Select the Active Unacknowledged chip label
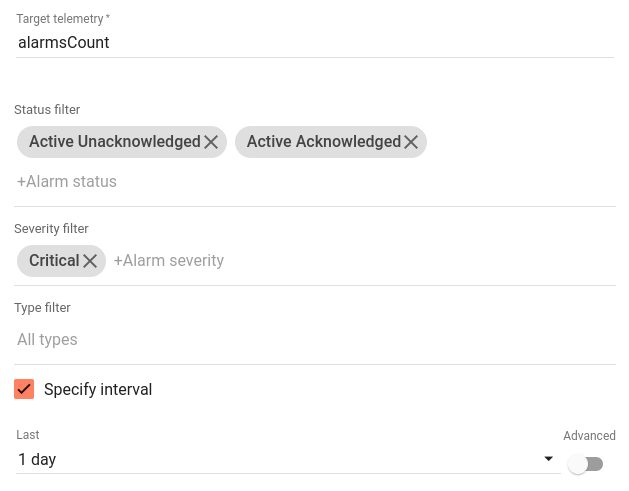 (x=114, y=142)
